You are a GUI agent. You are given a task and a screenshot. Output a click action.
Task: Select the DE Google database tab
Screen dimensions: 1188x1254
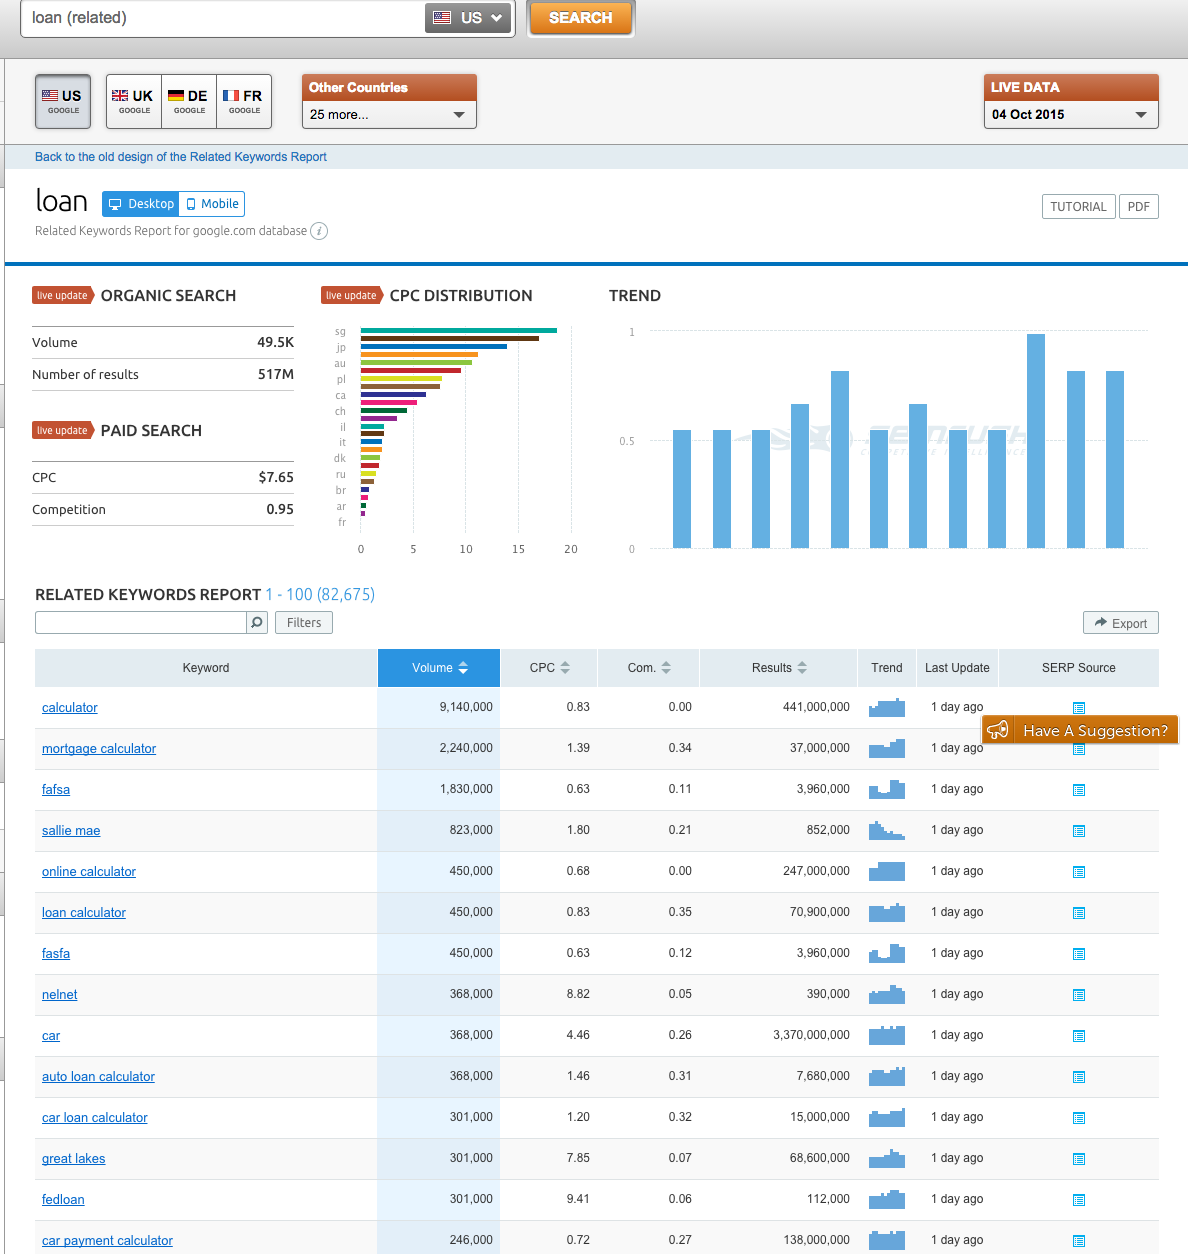188,100
